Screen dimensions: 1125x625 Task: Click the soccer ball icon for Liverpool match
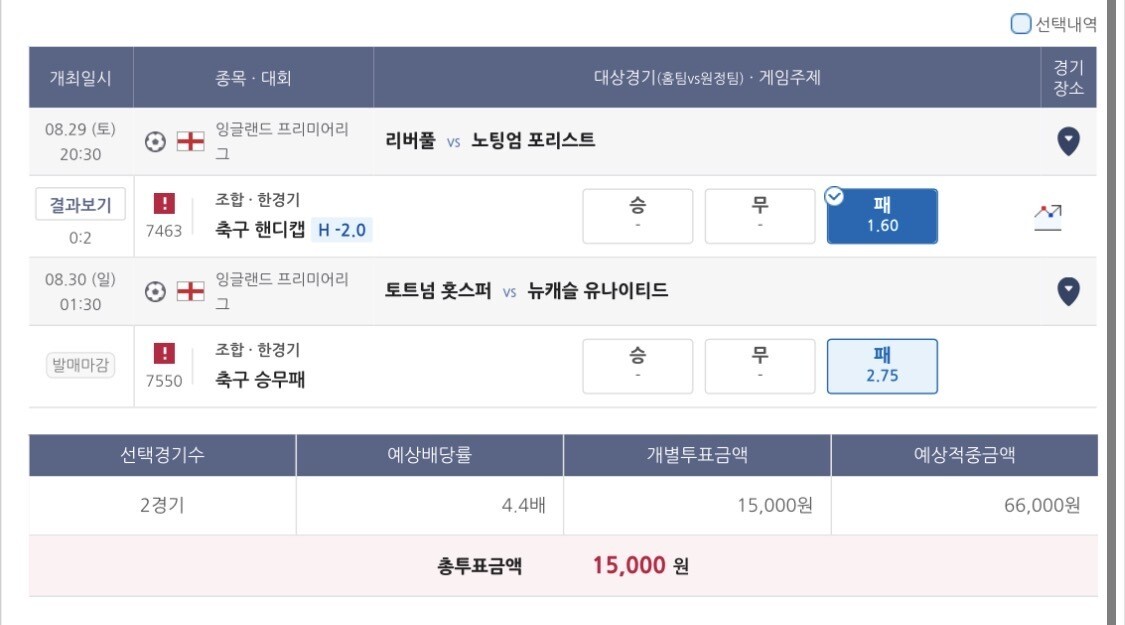pos(155,142)
